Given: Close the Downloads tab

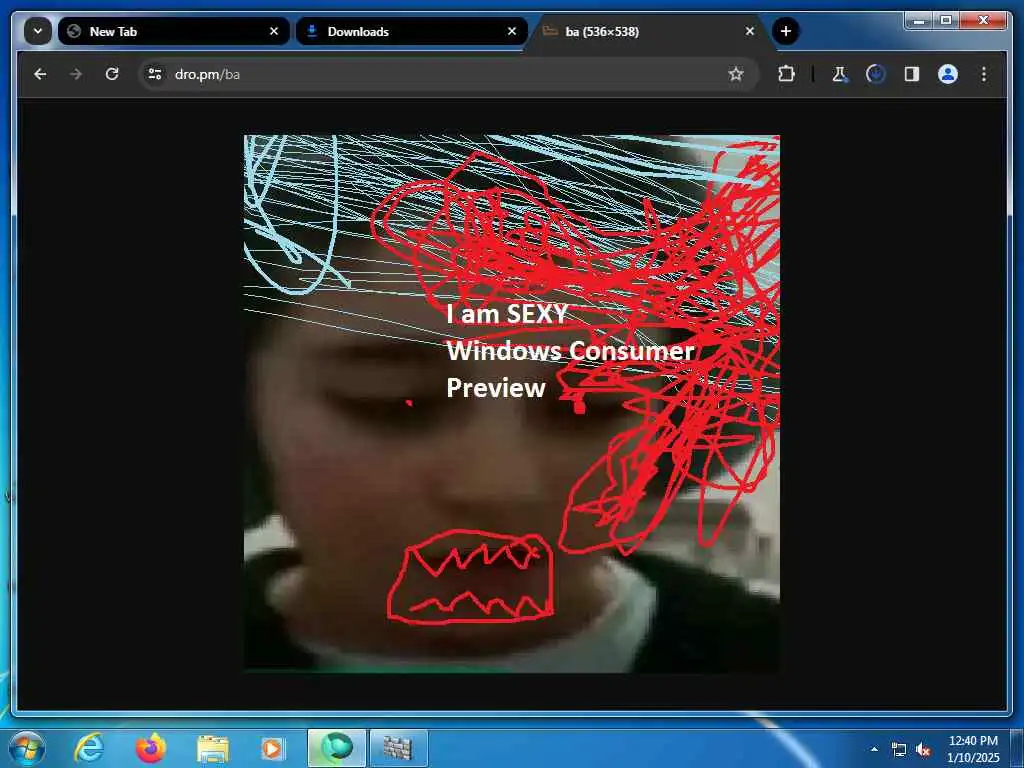Looking at the screenshot, I should point(512,31).
